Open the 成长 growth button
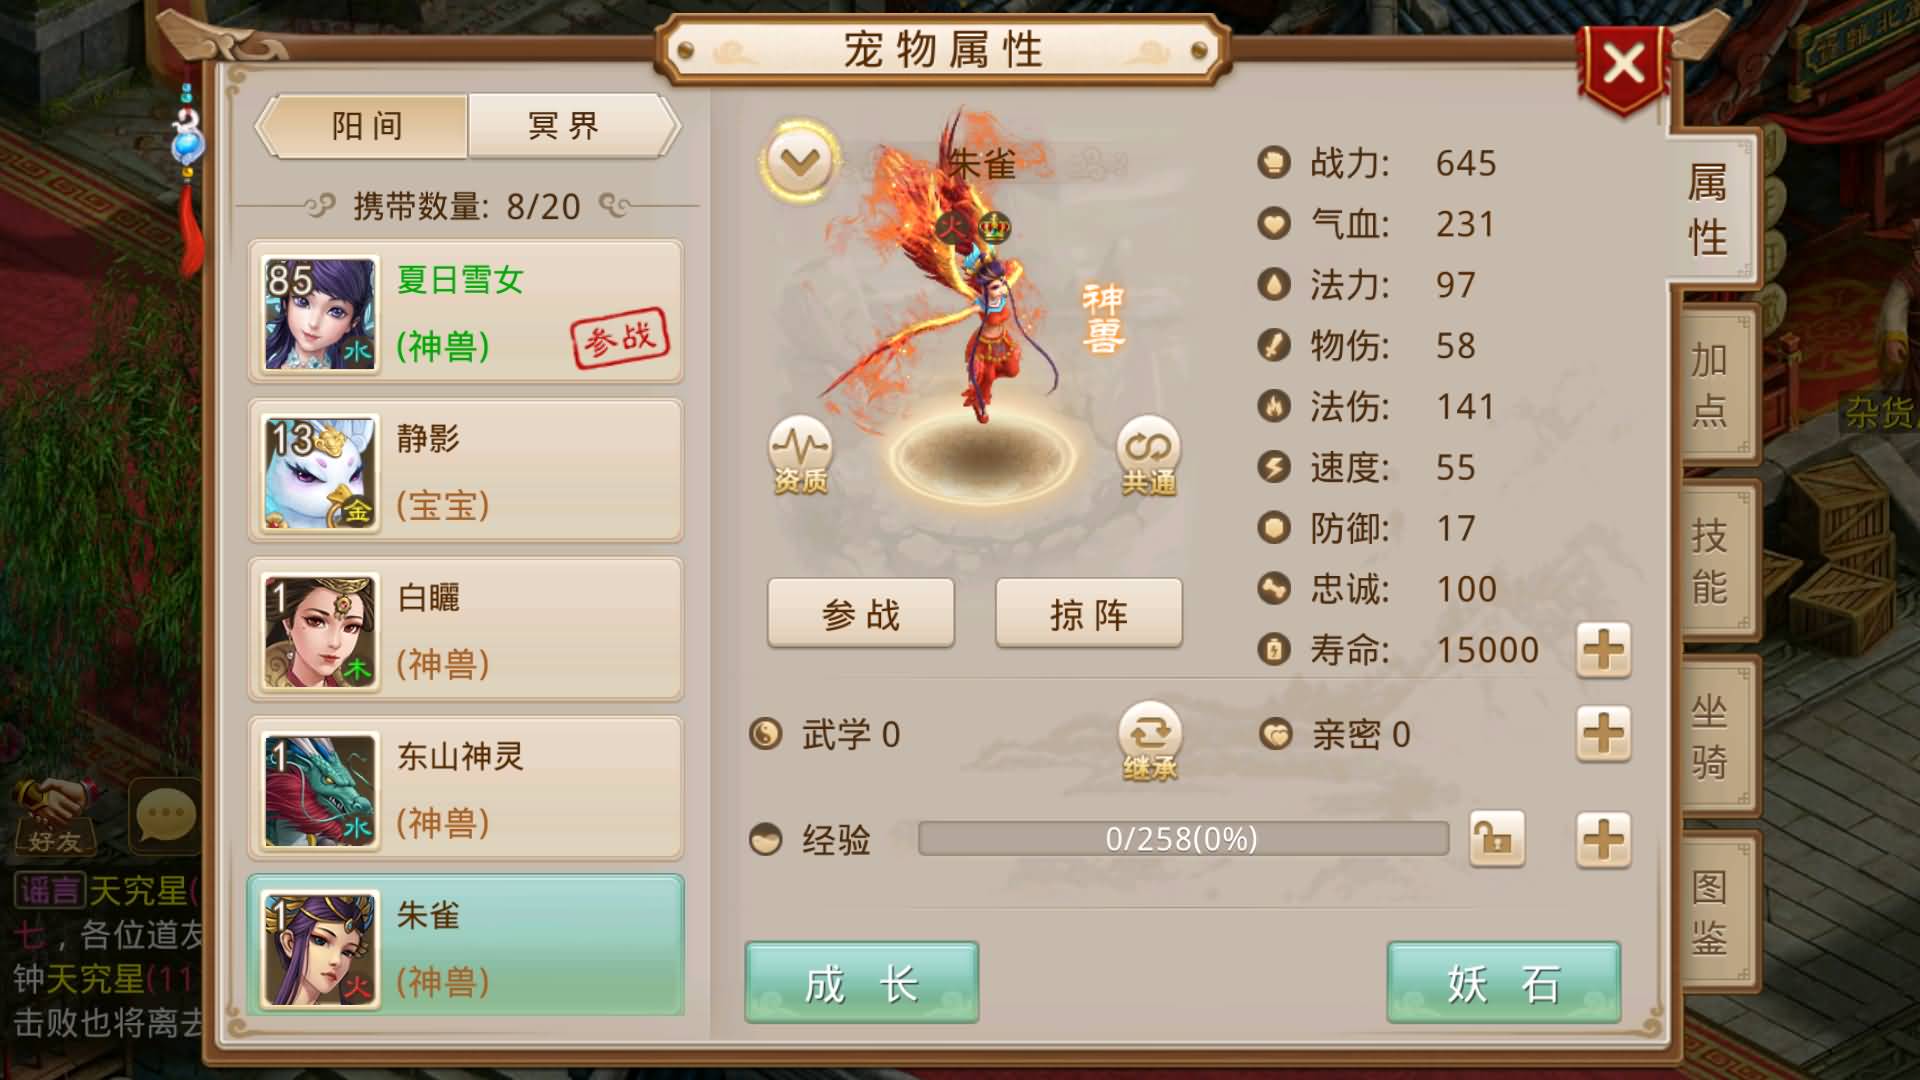 tap(861, 983)
